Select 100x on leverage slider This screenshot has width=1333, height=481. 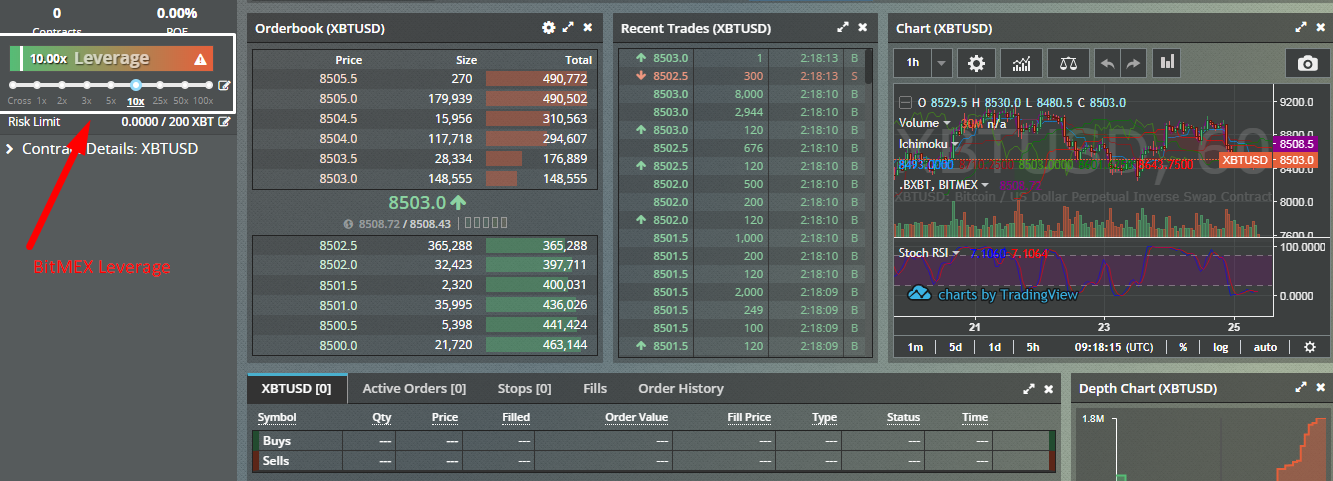203,100
